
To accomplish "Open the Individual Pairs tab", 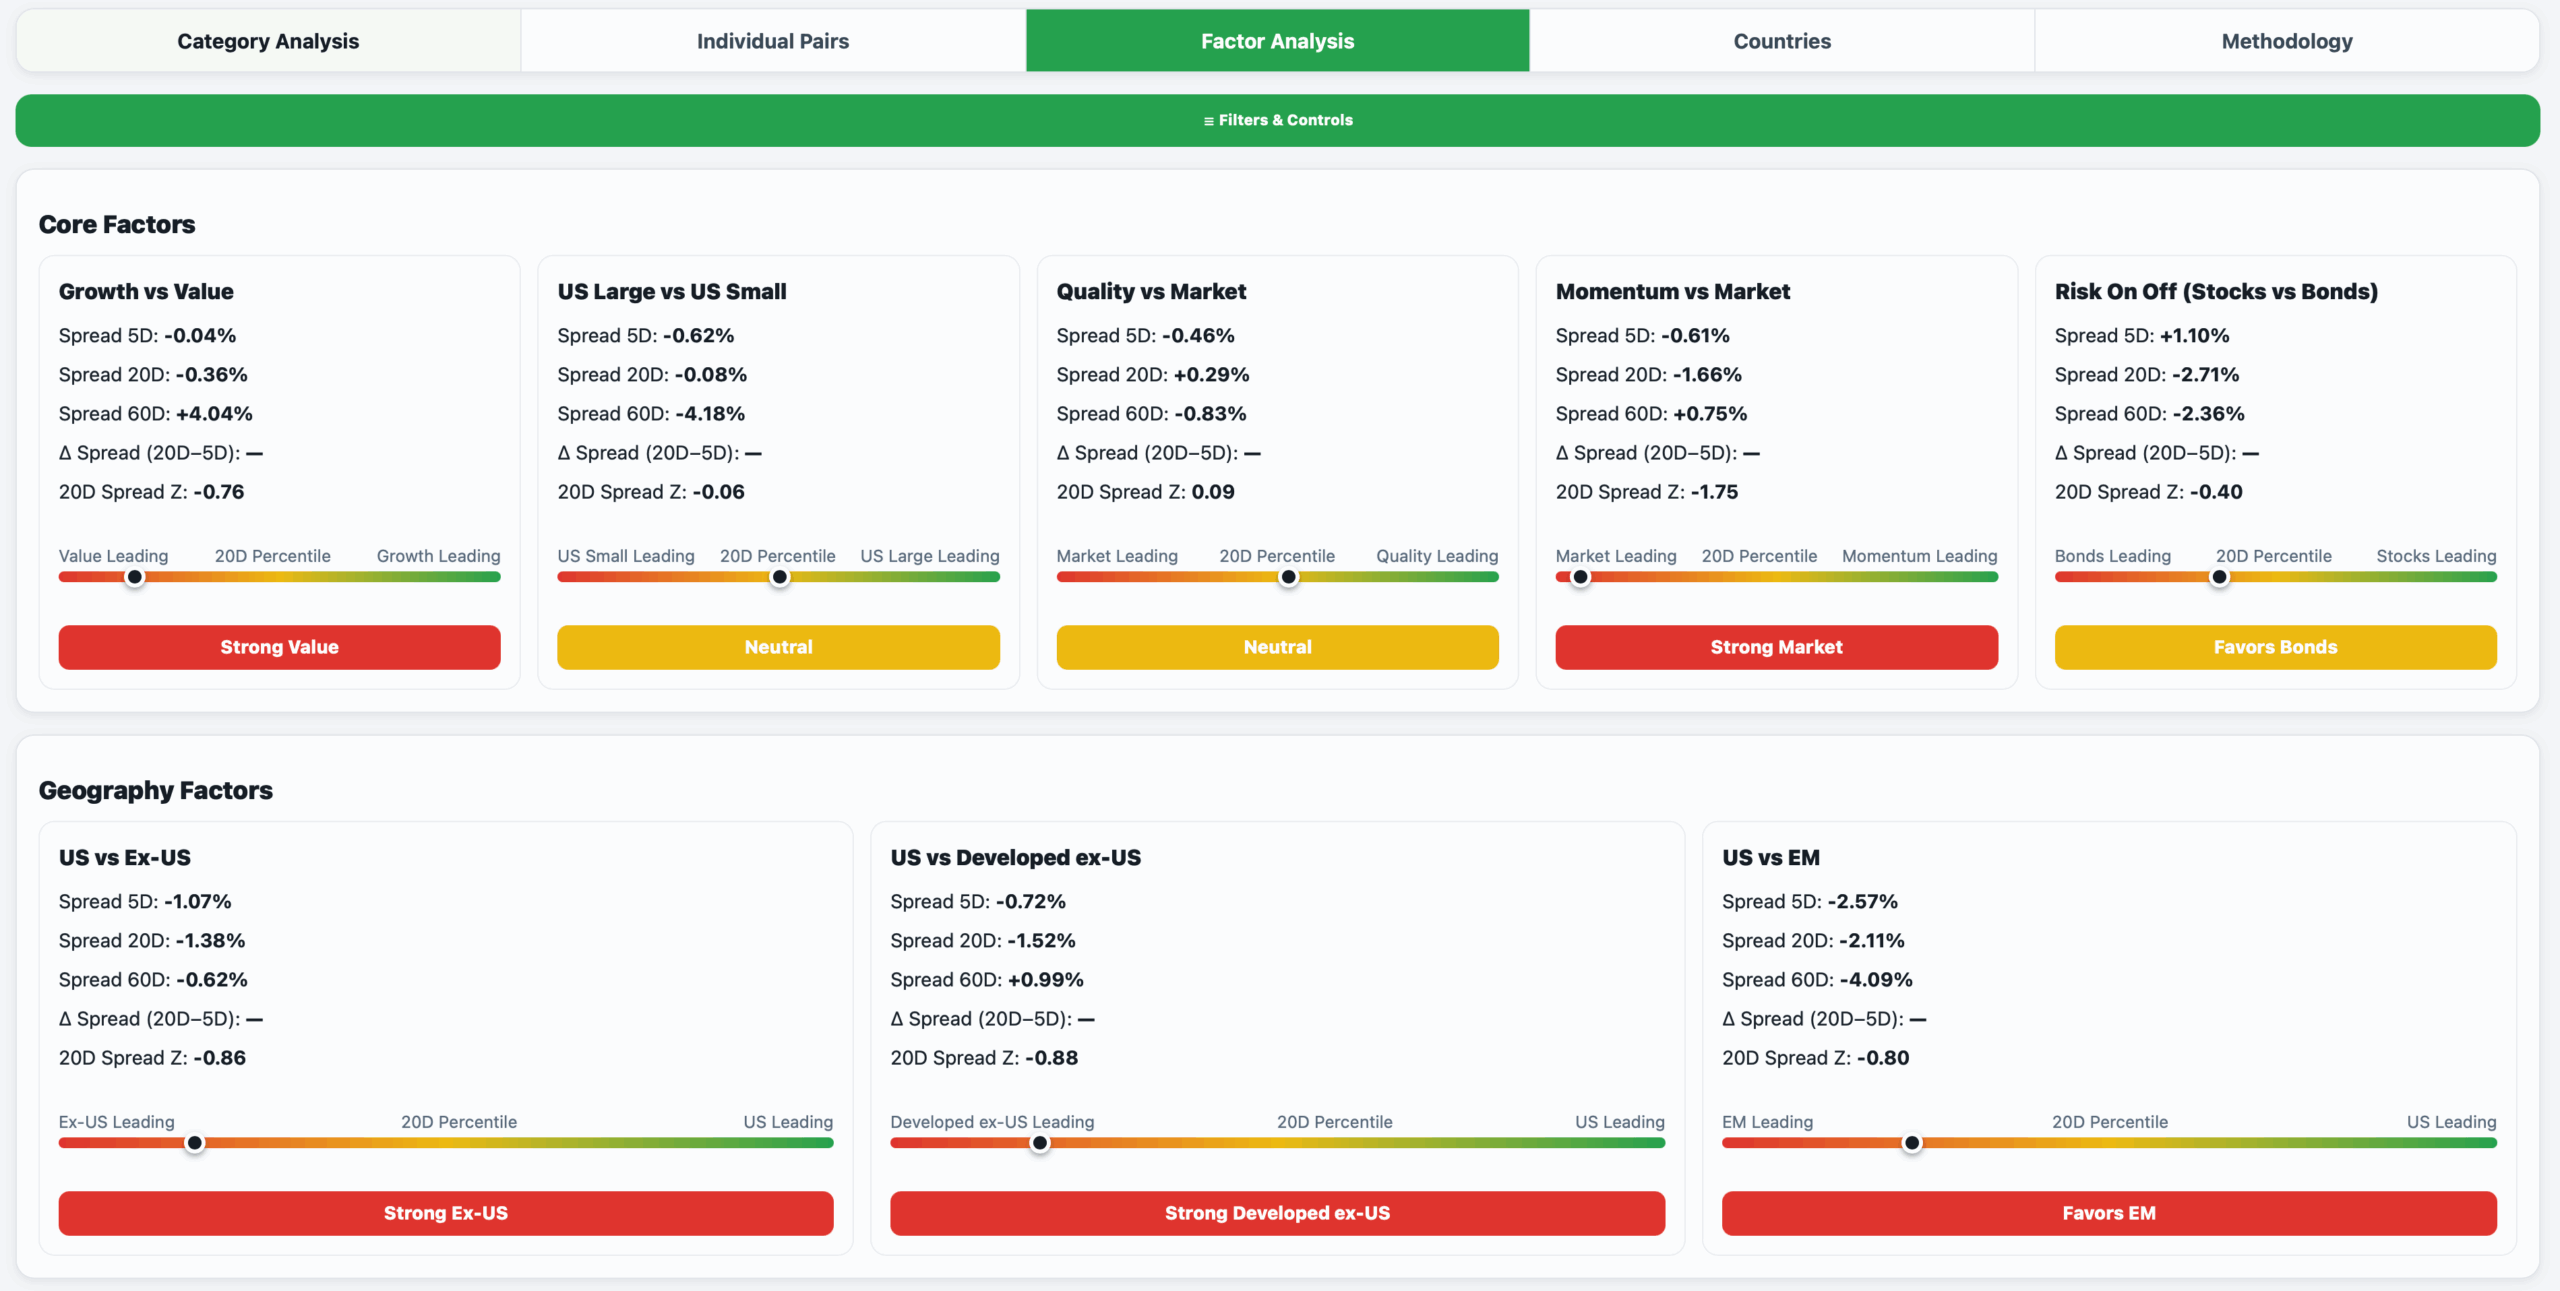I will click(772, 41).
